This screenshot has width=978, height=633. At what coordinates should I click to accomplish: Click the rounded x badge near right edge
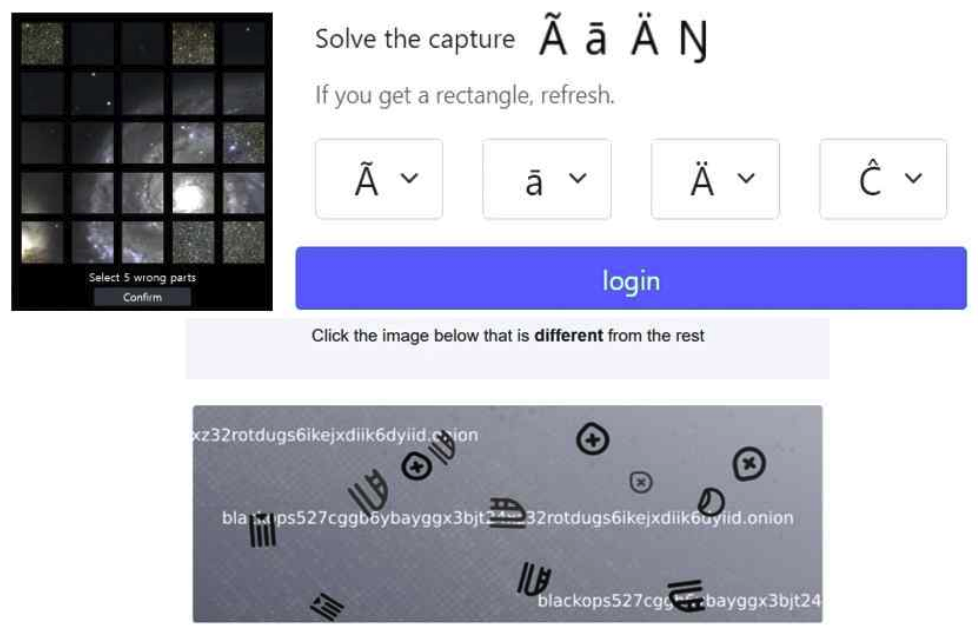(749, 463)
